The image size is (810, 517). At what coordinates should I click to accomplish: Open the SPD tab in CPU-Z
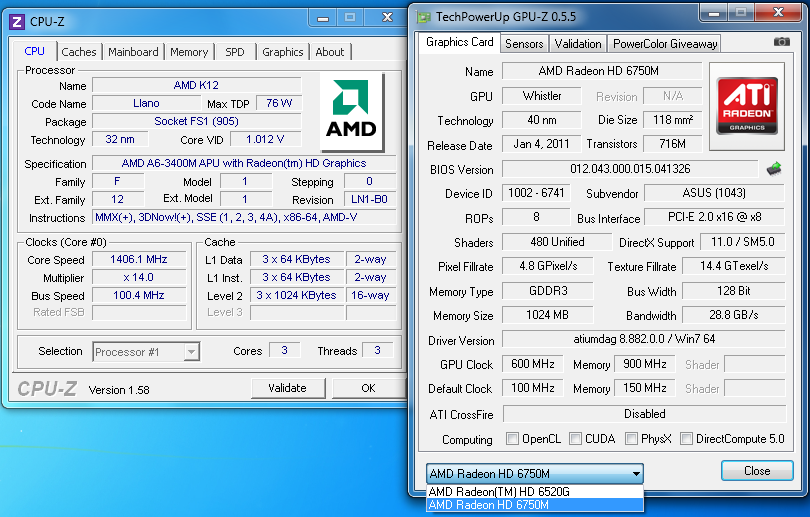click(235, 52)
